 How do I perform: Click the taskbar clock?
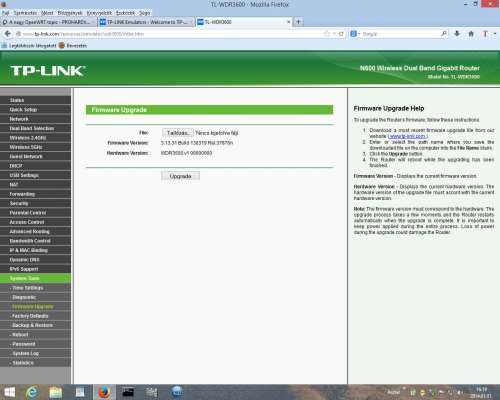(x=481, y=392)
